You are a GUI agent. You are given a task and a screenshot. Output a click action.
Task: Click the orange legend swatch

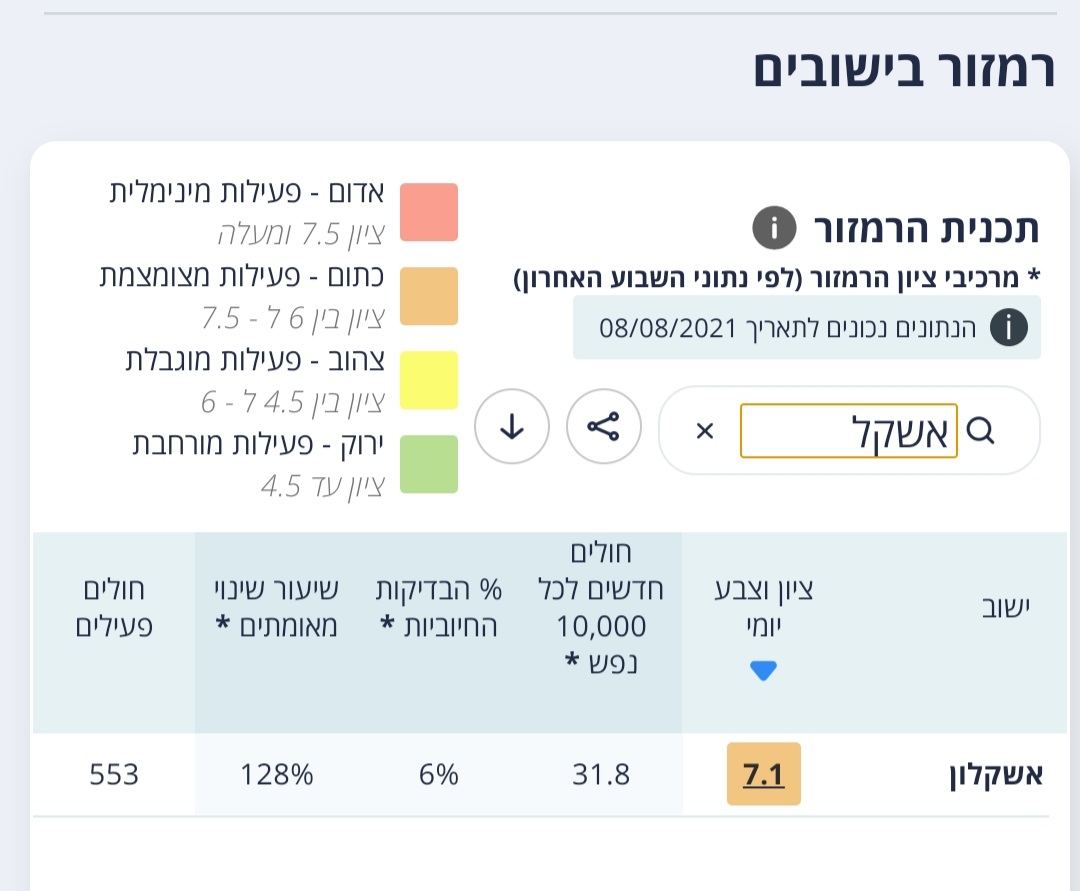(x=429, y=296)
